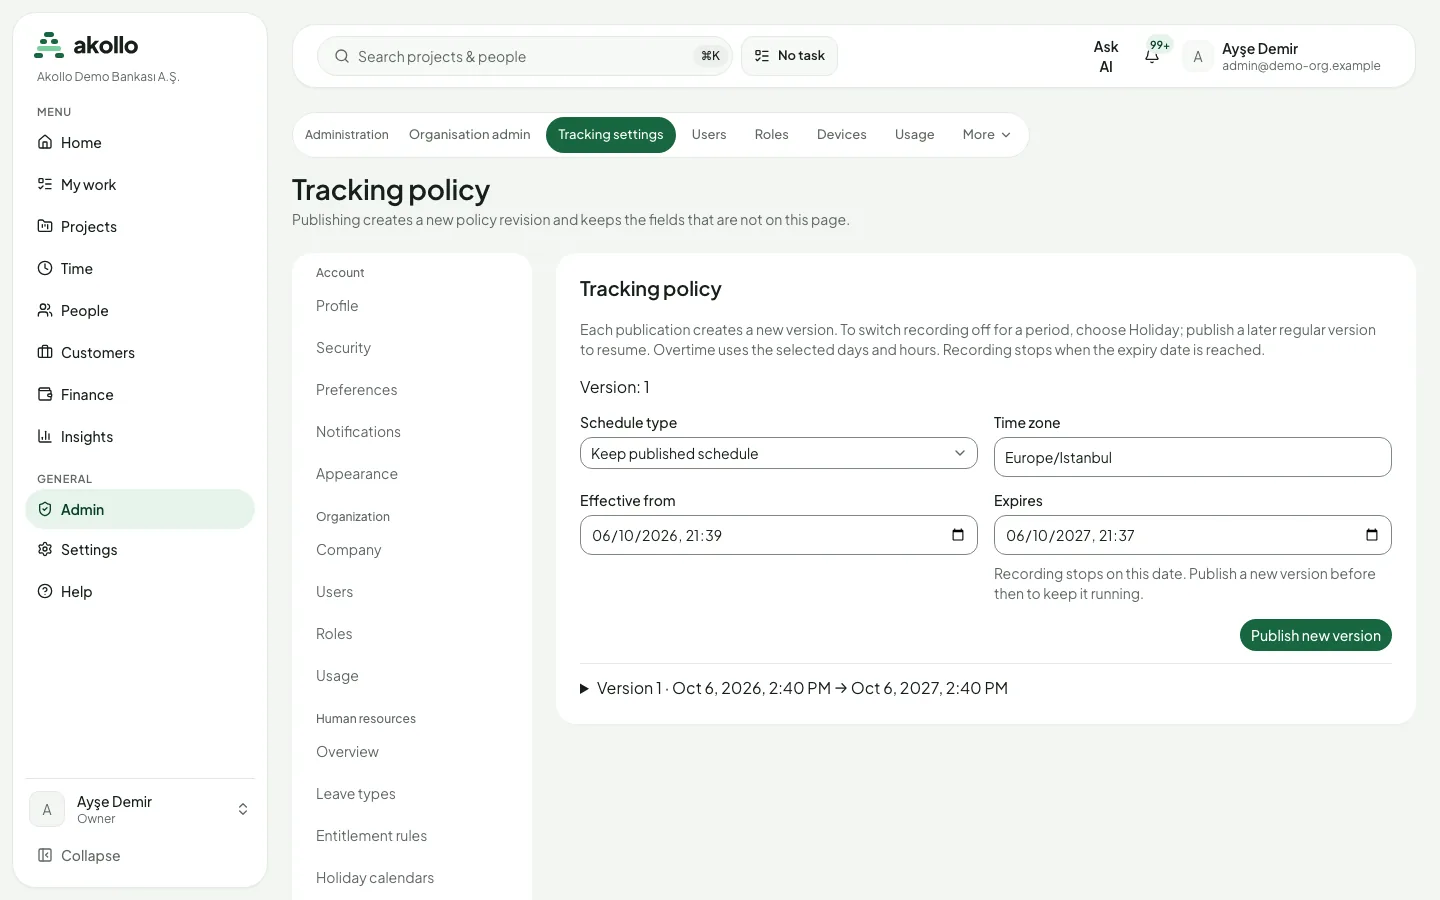Collapse the sidebar
Viewport: 1440px width, 900px height.
(x=140, y=856)
